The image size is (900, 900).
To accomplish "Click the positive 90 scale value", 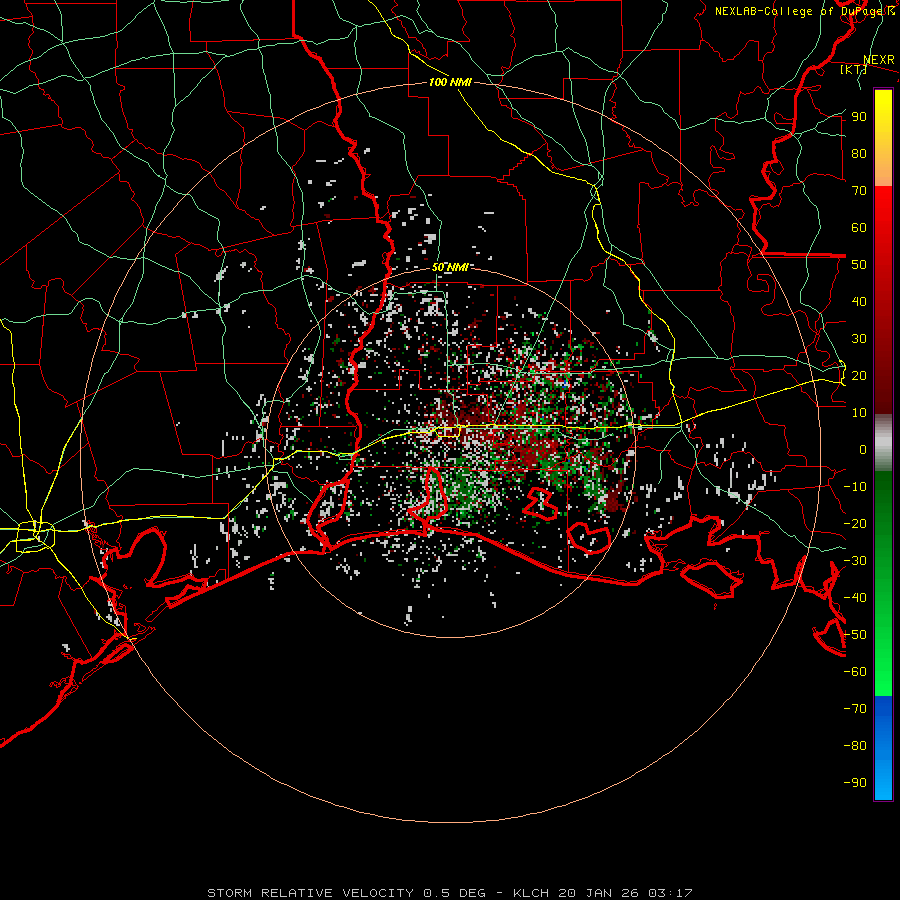I will coord(859,117).
